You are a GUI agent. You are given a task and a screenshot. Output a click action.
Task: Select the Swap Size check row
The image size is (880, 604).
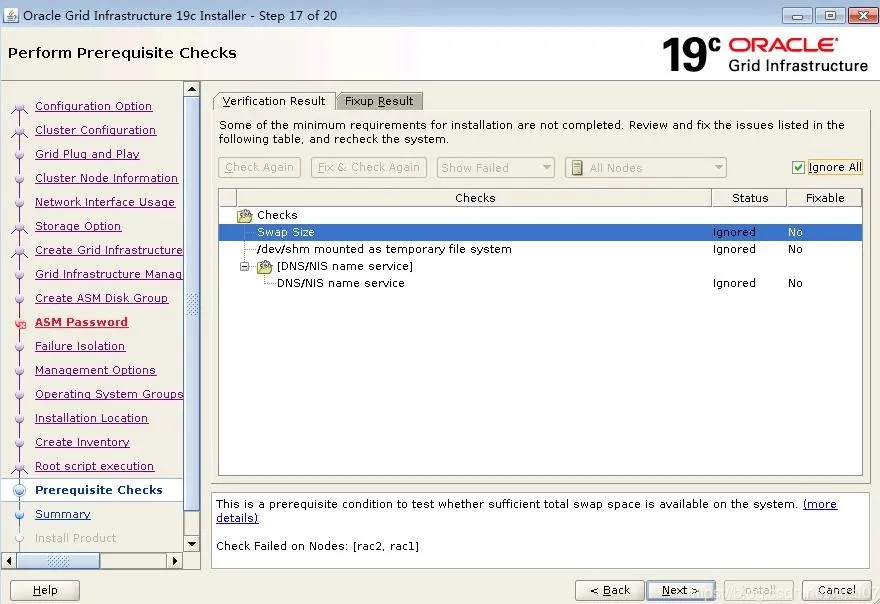[540, 232]
